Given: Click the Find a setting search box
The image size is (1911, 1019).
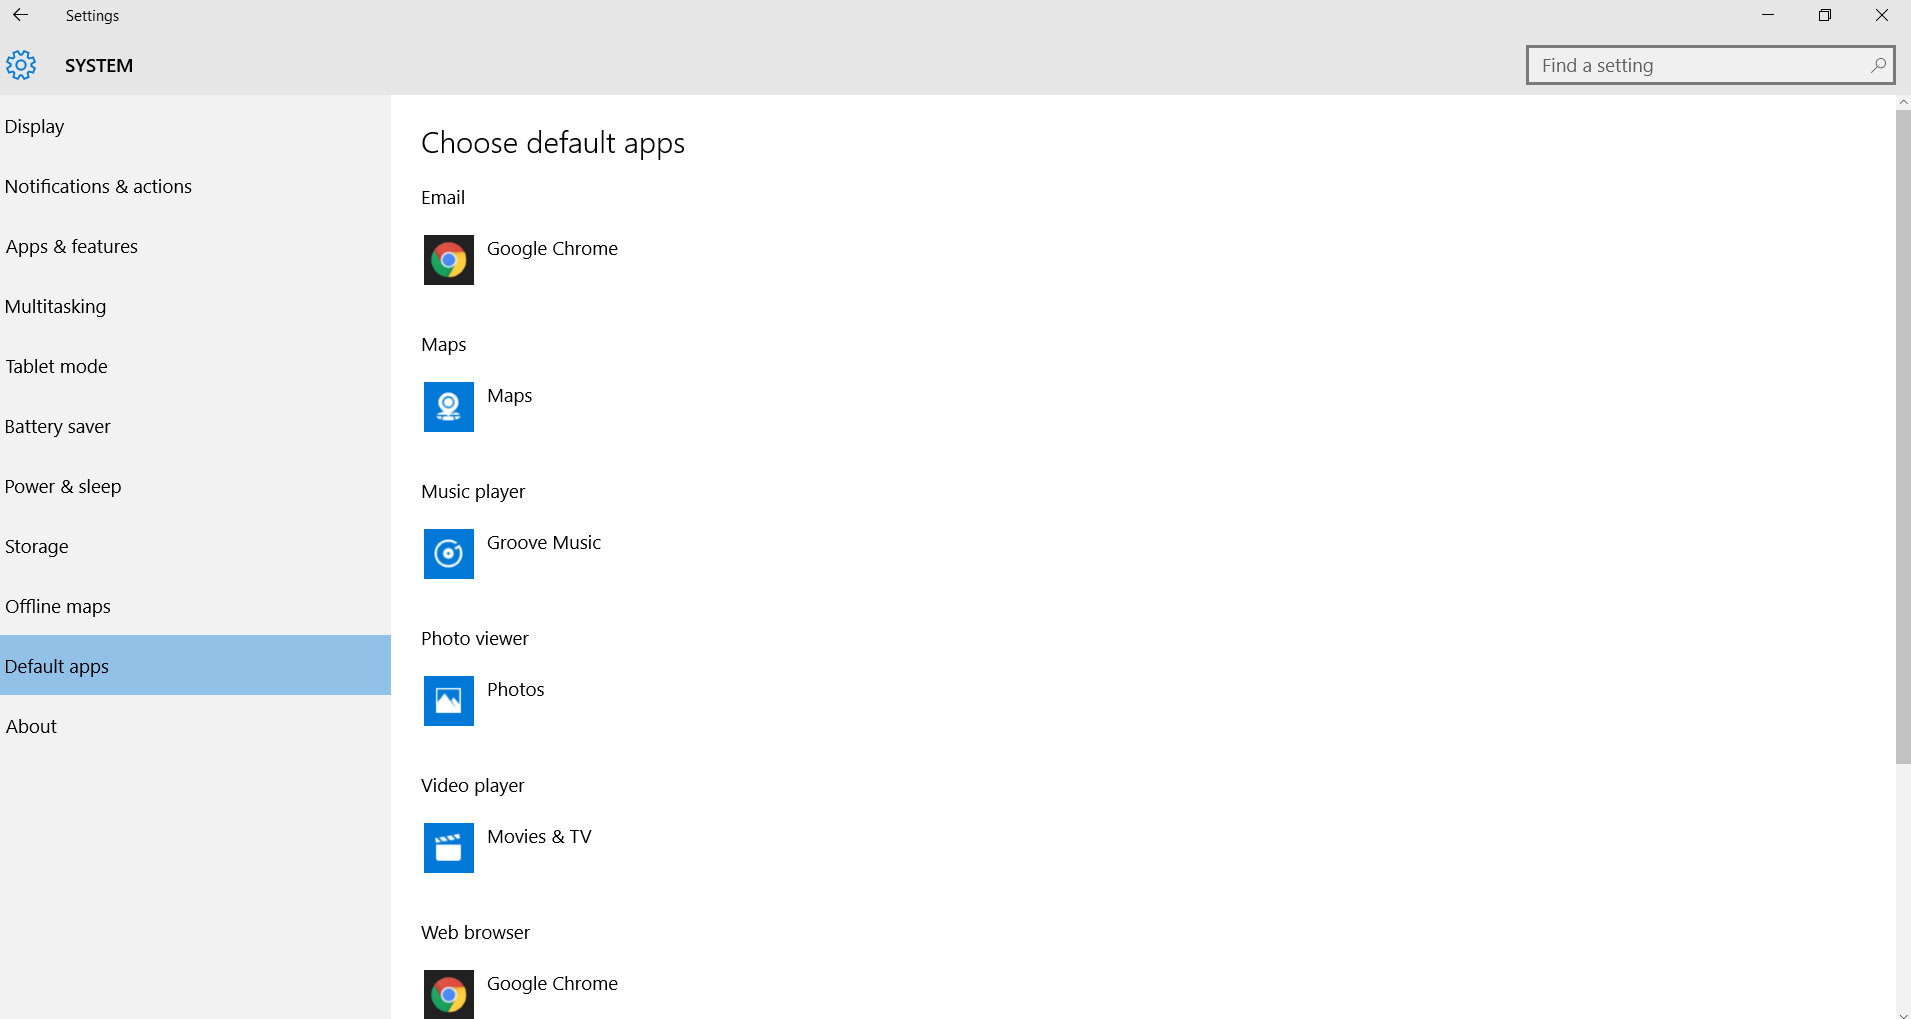Looking at the screenshot, I should click(x=1710, y=65).
